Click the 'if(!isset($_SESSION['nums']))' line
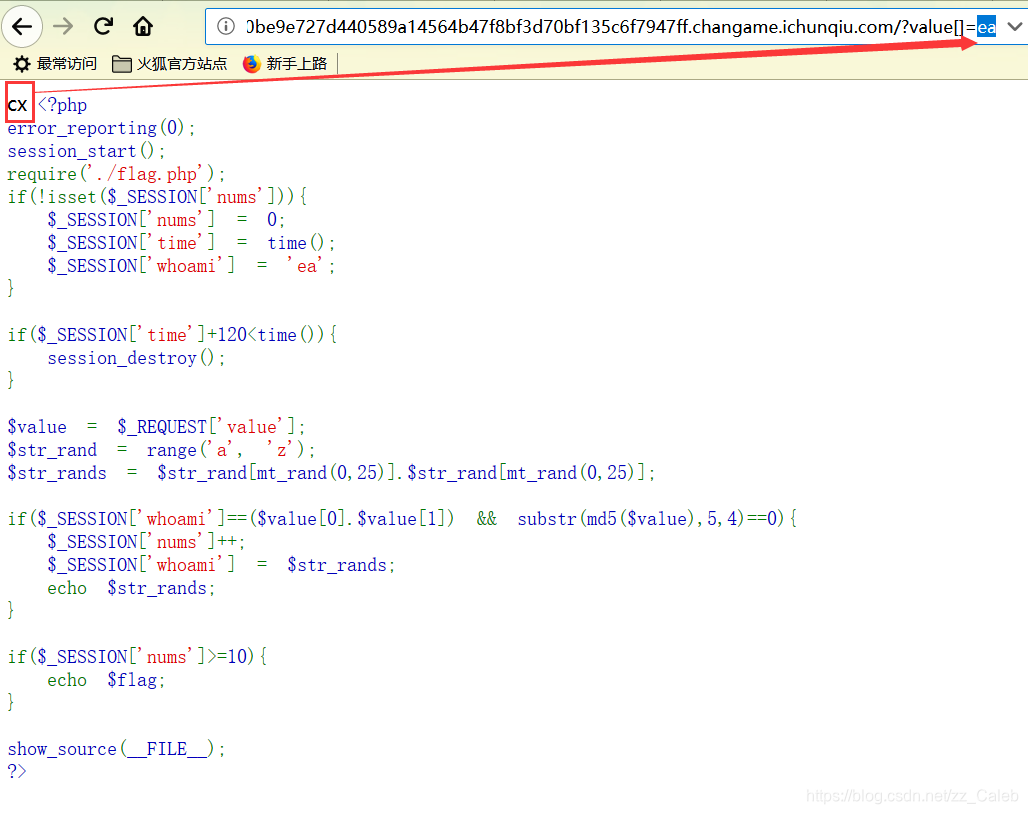 (x=157, y=197)
